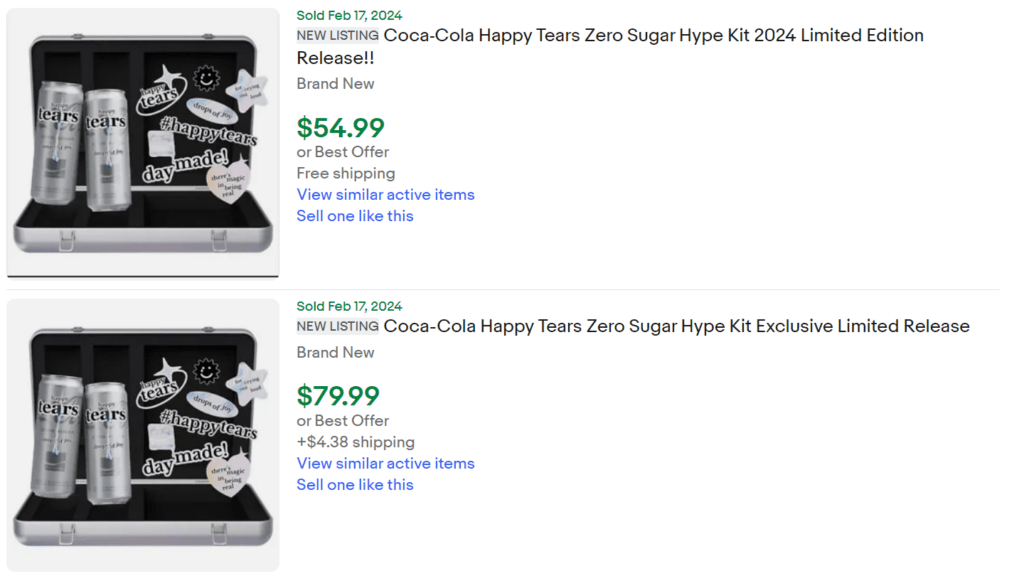This screenshot has height=576, width=1024.
Task: Click the or Best Offer text on the $54.99 item
Action: pos(342,151)
